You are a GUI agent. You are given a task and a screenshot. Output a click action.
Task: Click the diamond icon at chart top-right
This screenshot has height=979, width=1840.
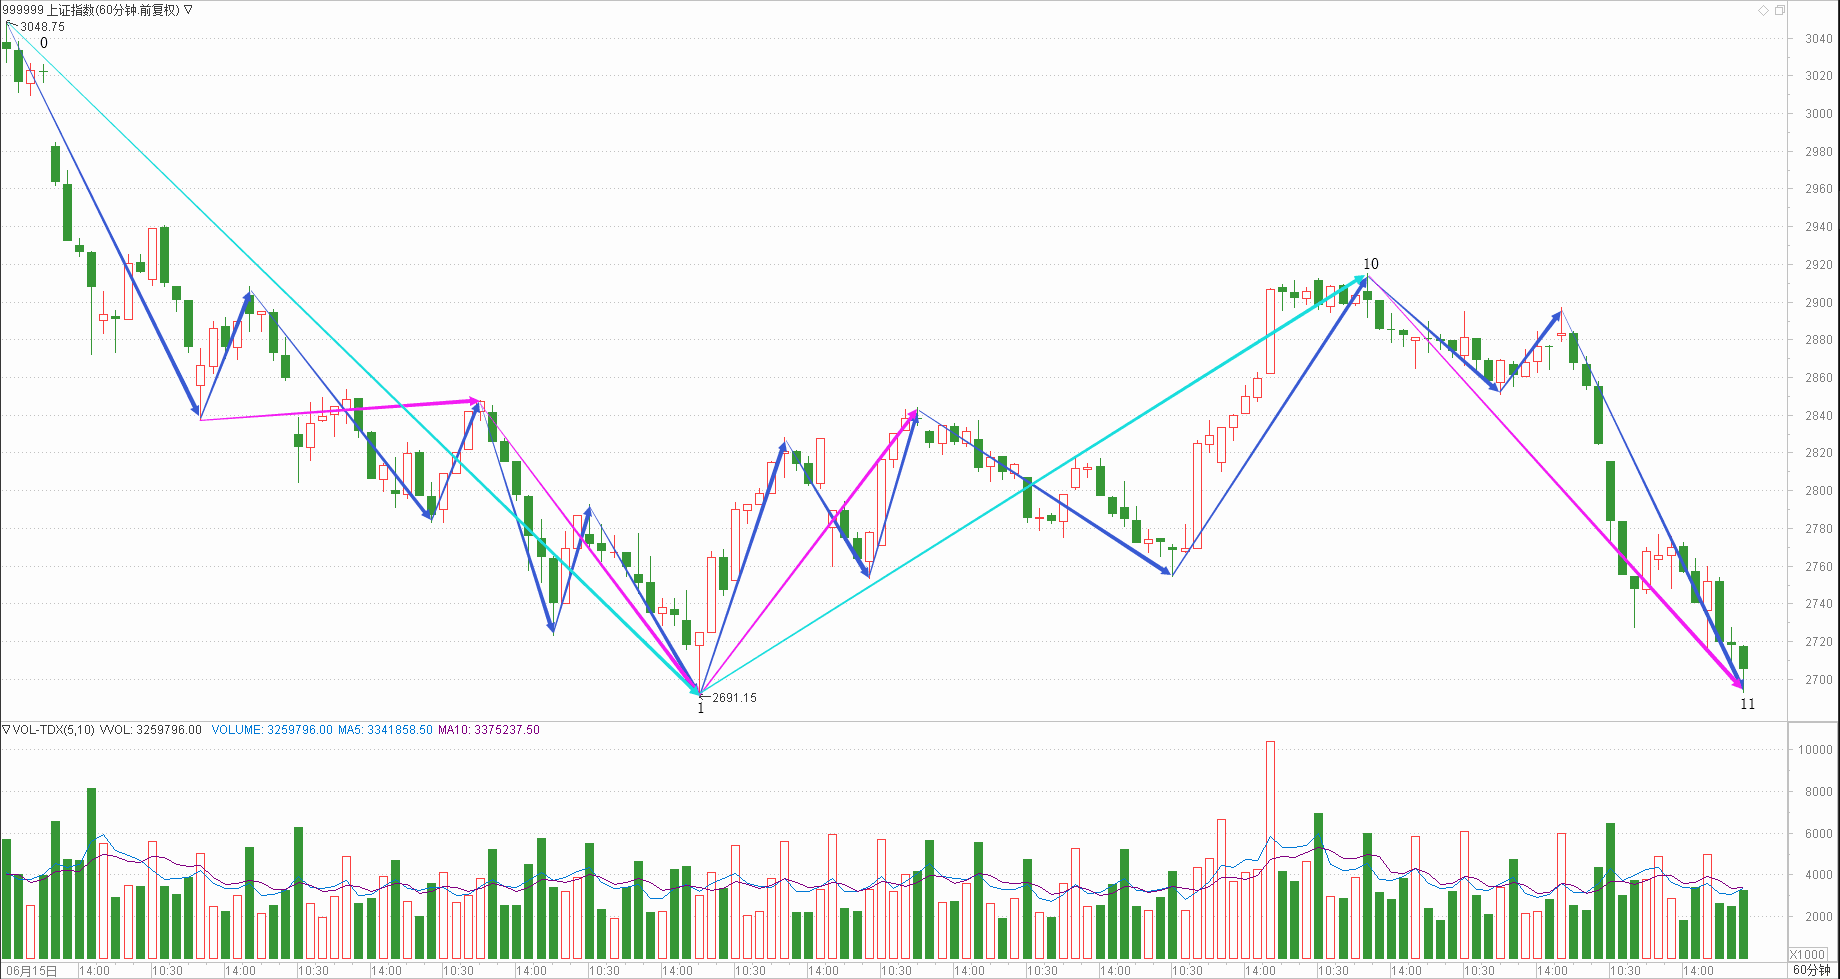click(x=1763, y=10)
